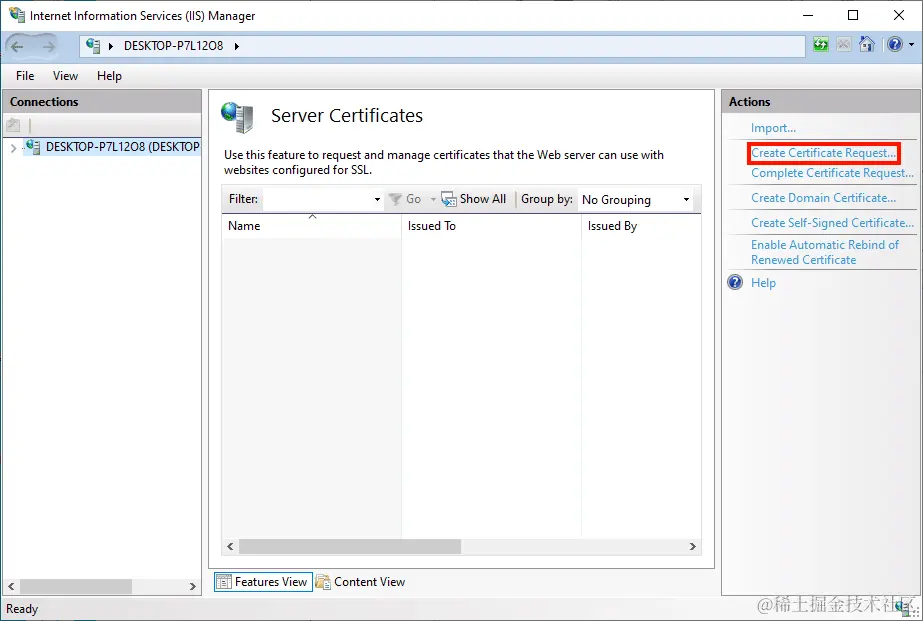Click certificate list scroll left arrow
The image size is (923, 621).
click(230, 547)
